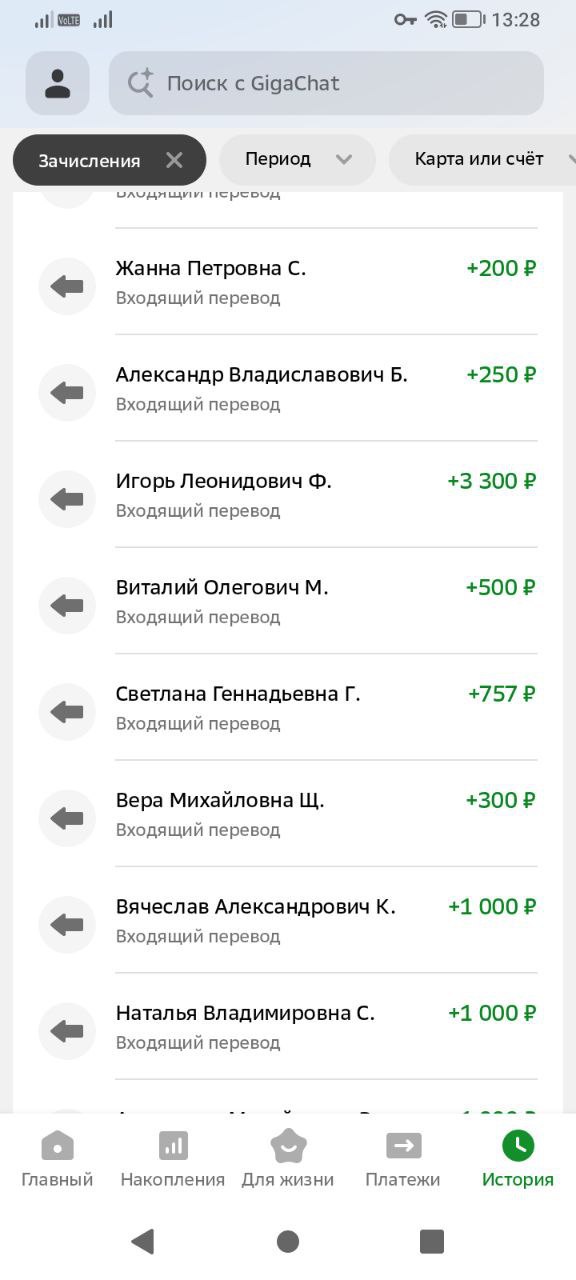Remove the Зачисления filter with its X

[x=174, y=160]
